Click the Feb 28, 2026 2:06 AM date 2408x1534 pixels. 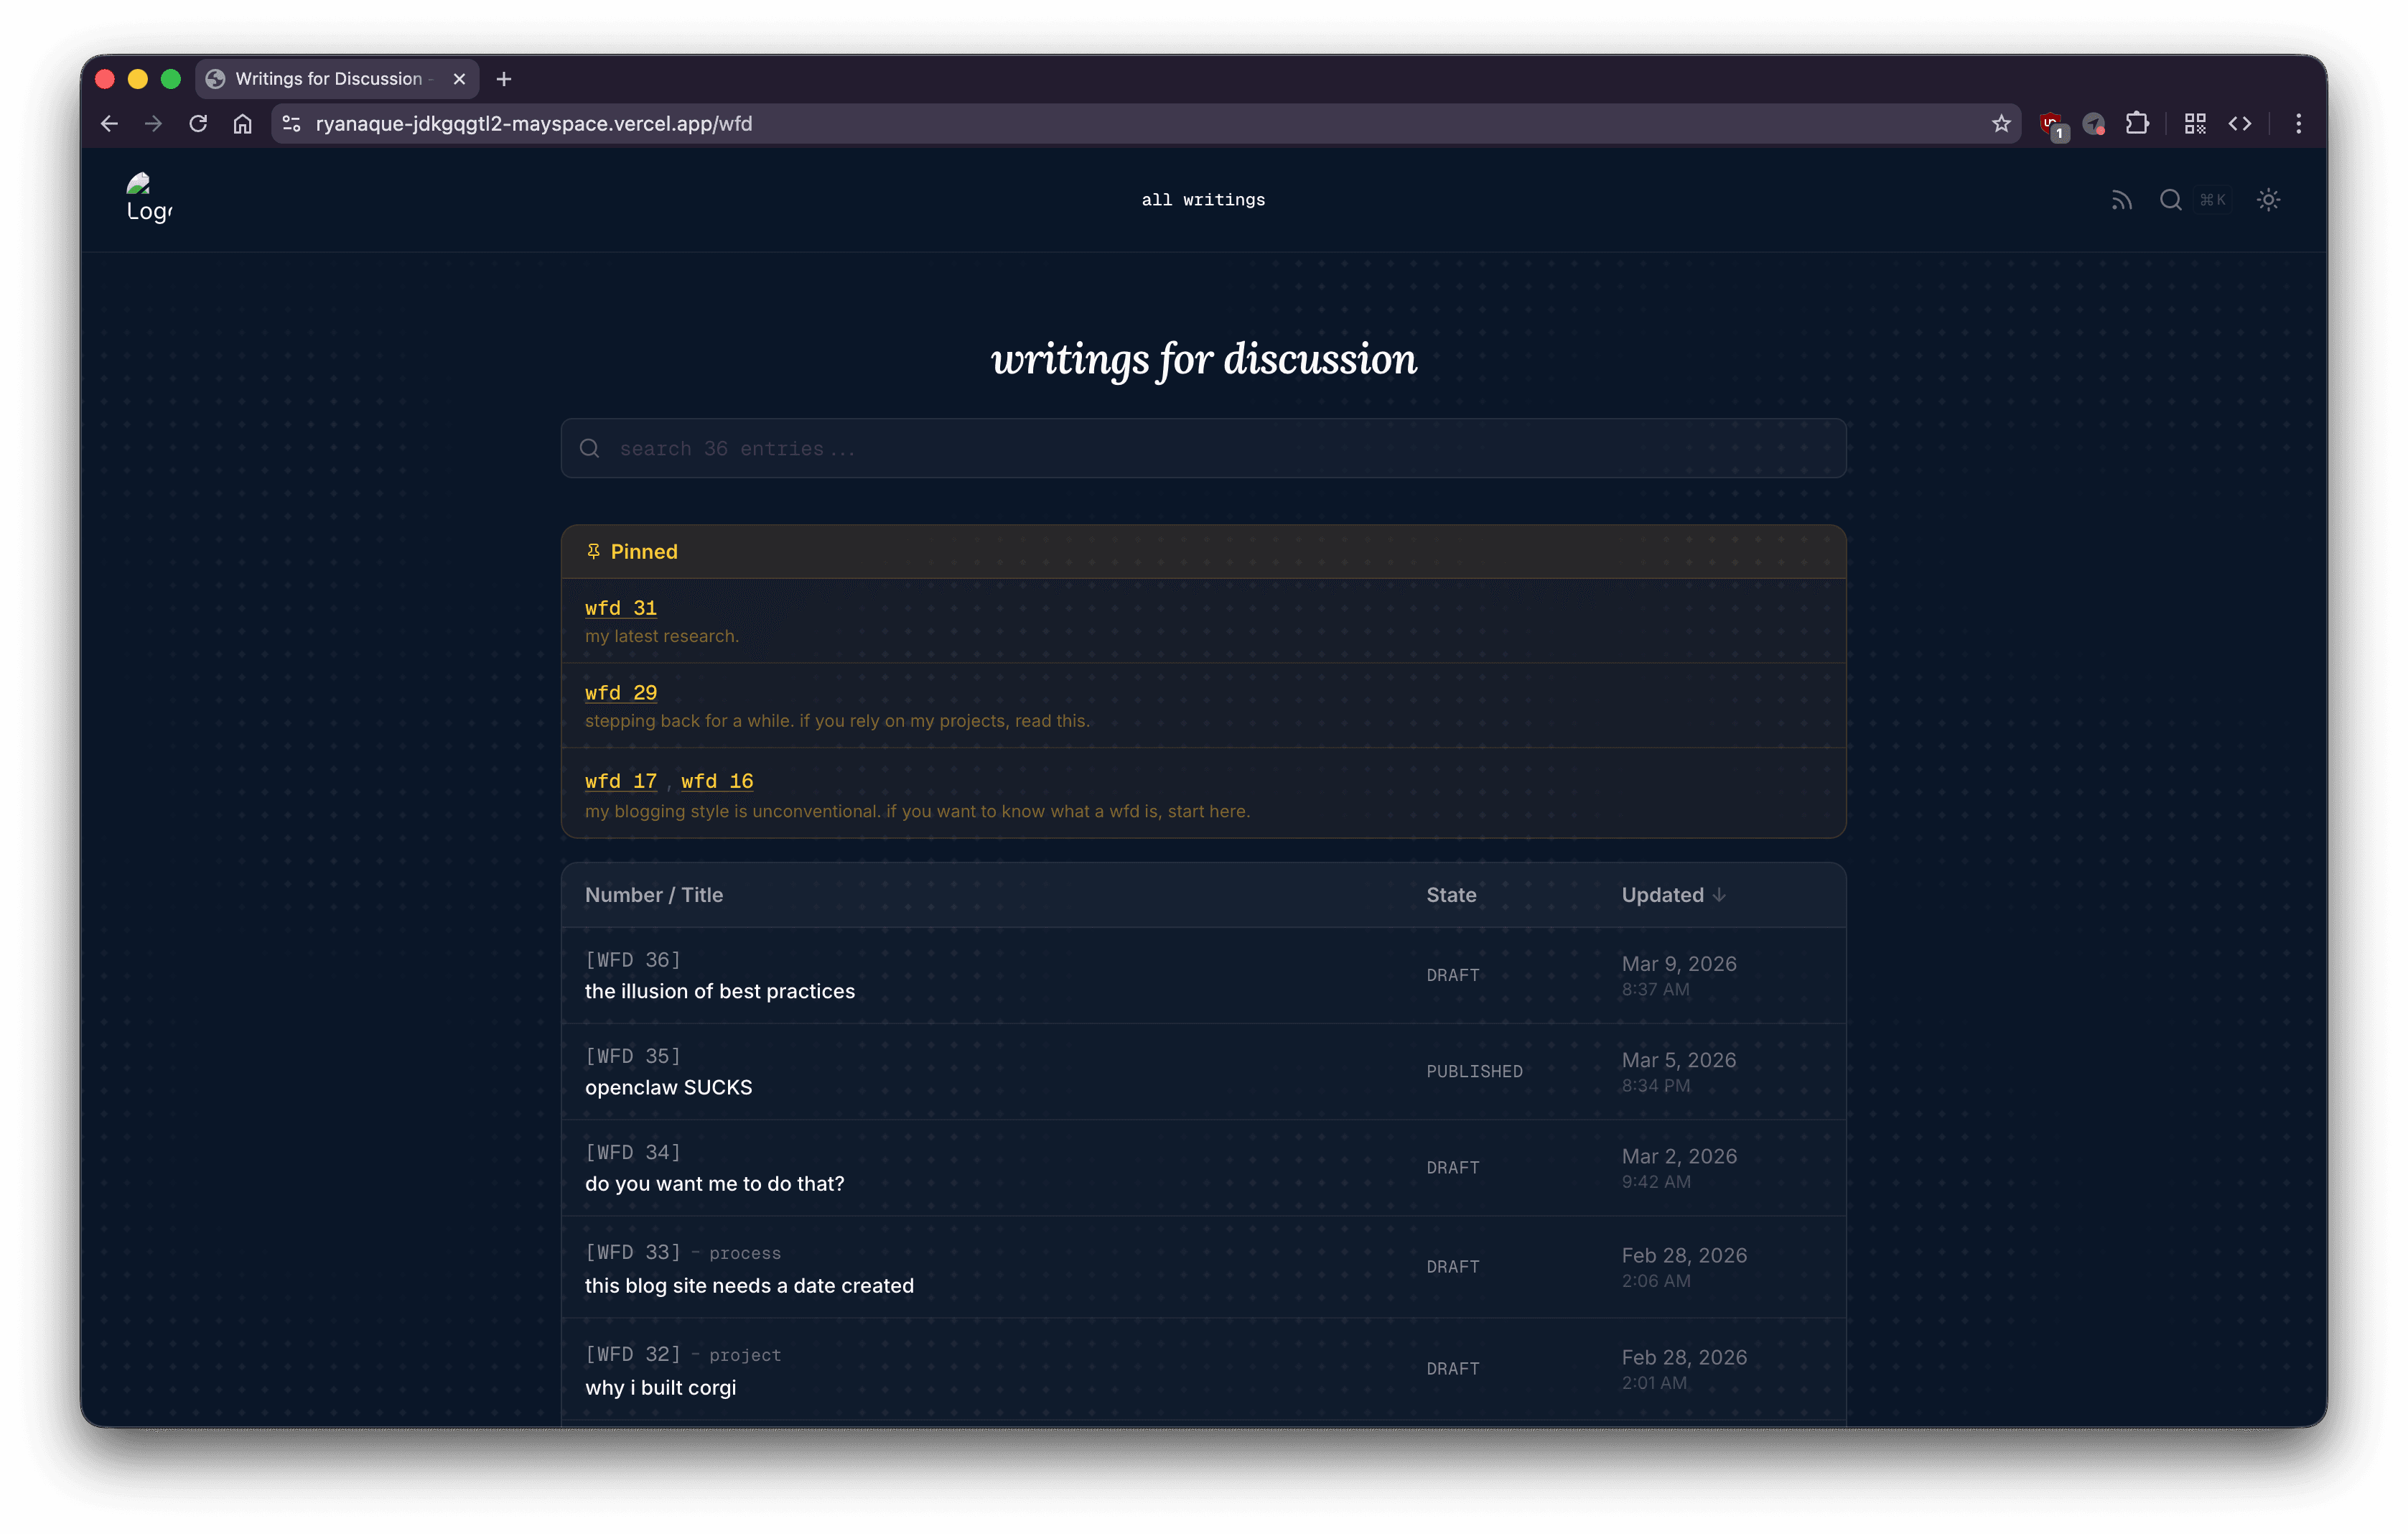pyautogui.click(x=1684, y=1267)
